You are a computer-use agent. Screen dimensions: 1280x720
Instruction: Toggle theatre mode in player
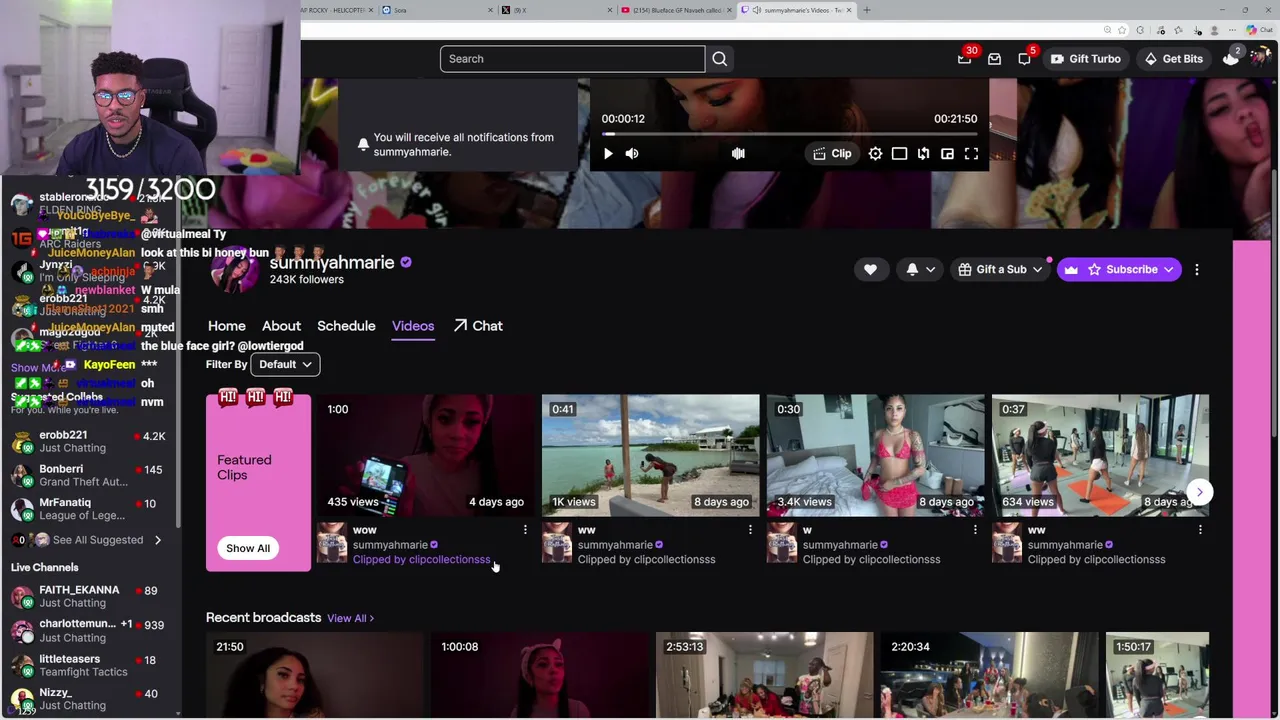899,154
